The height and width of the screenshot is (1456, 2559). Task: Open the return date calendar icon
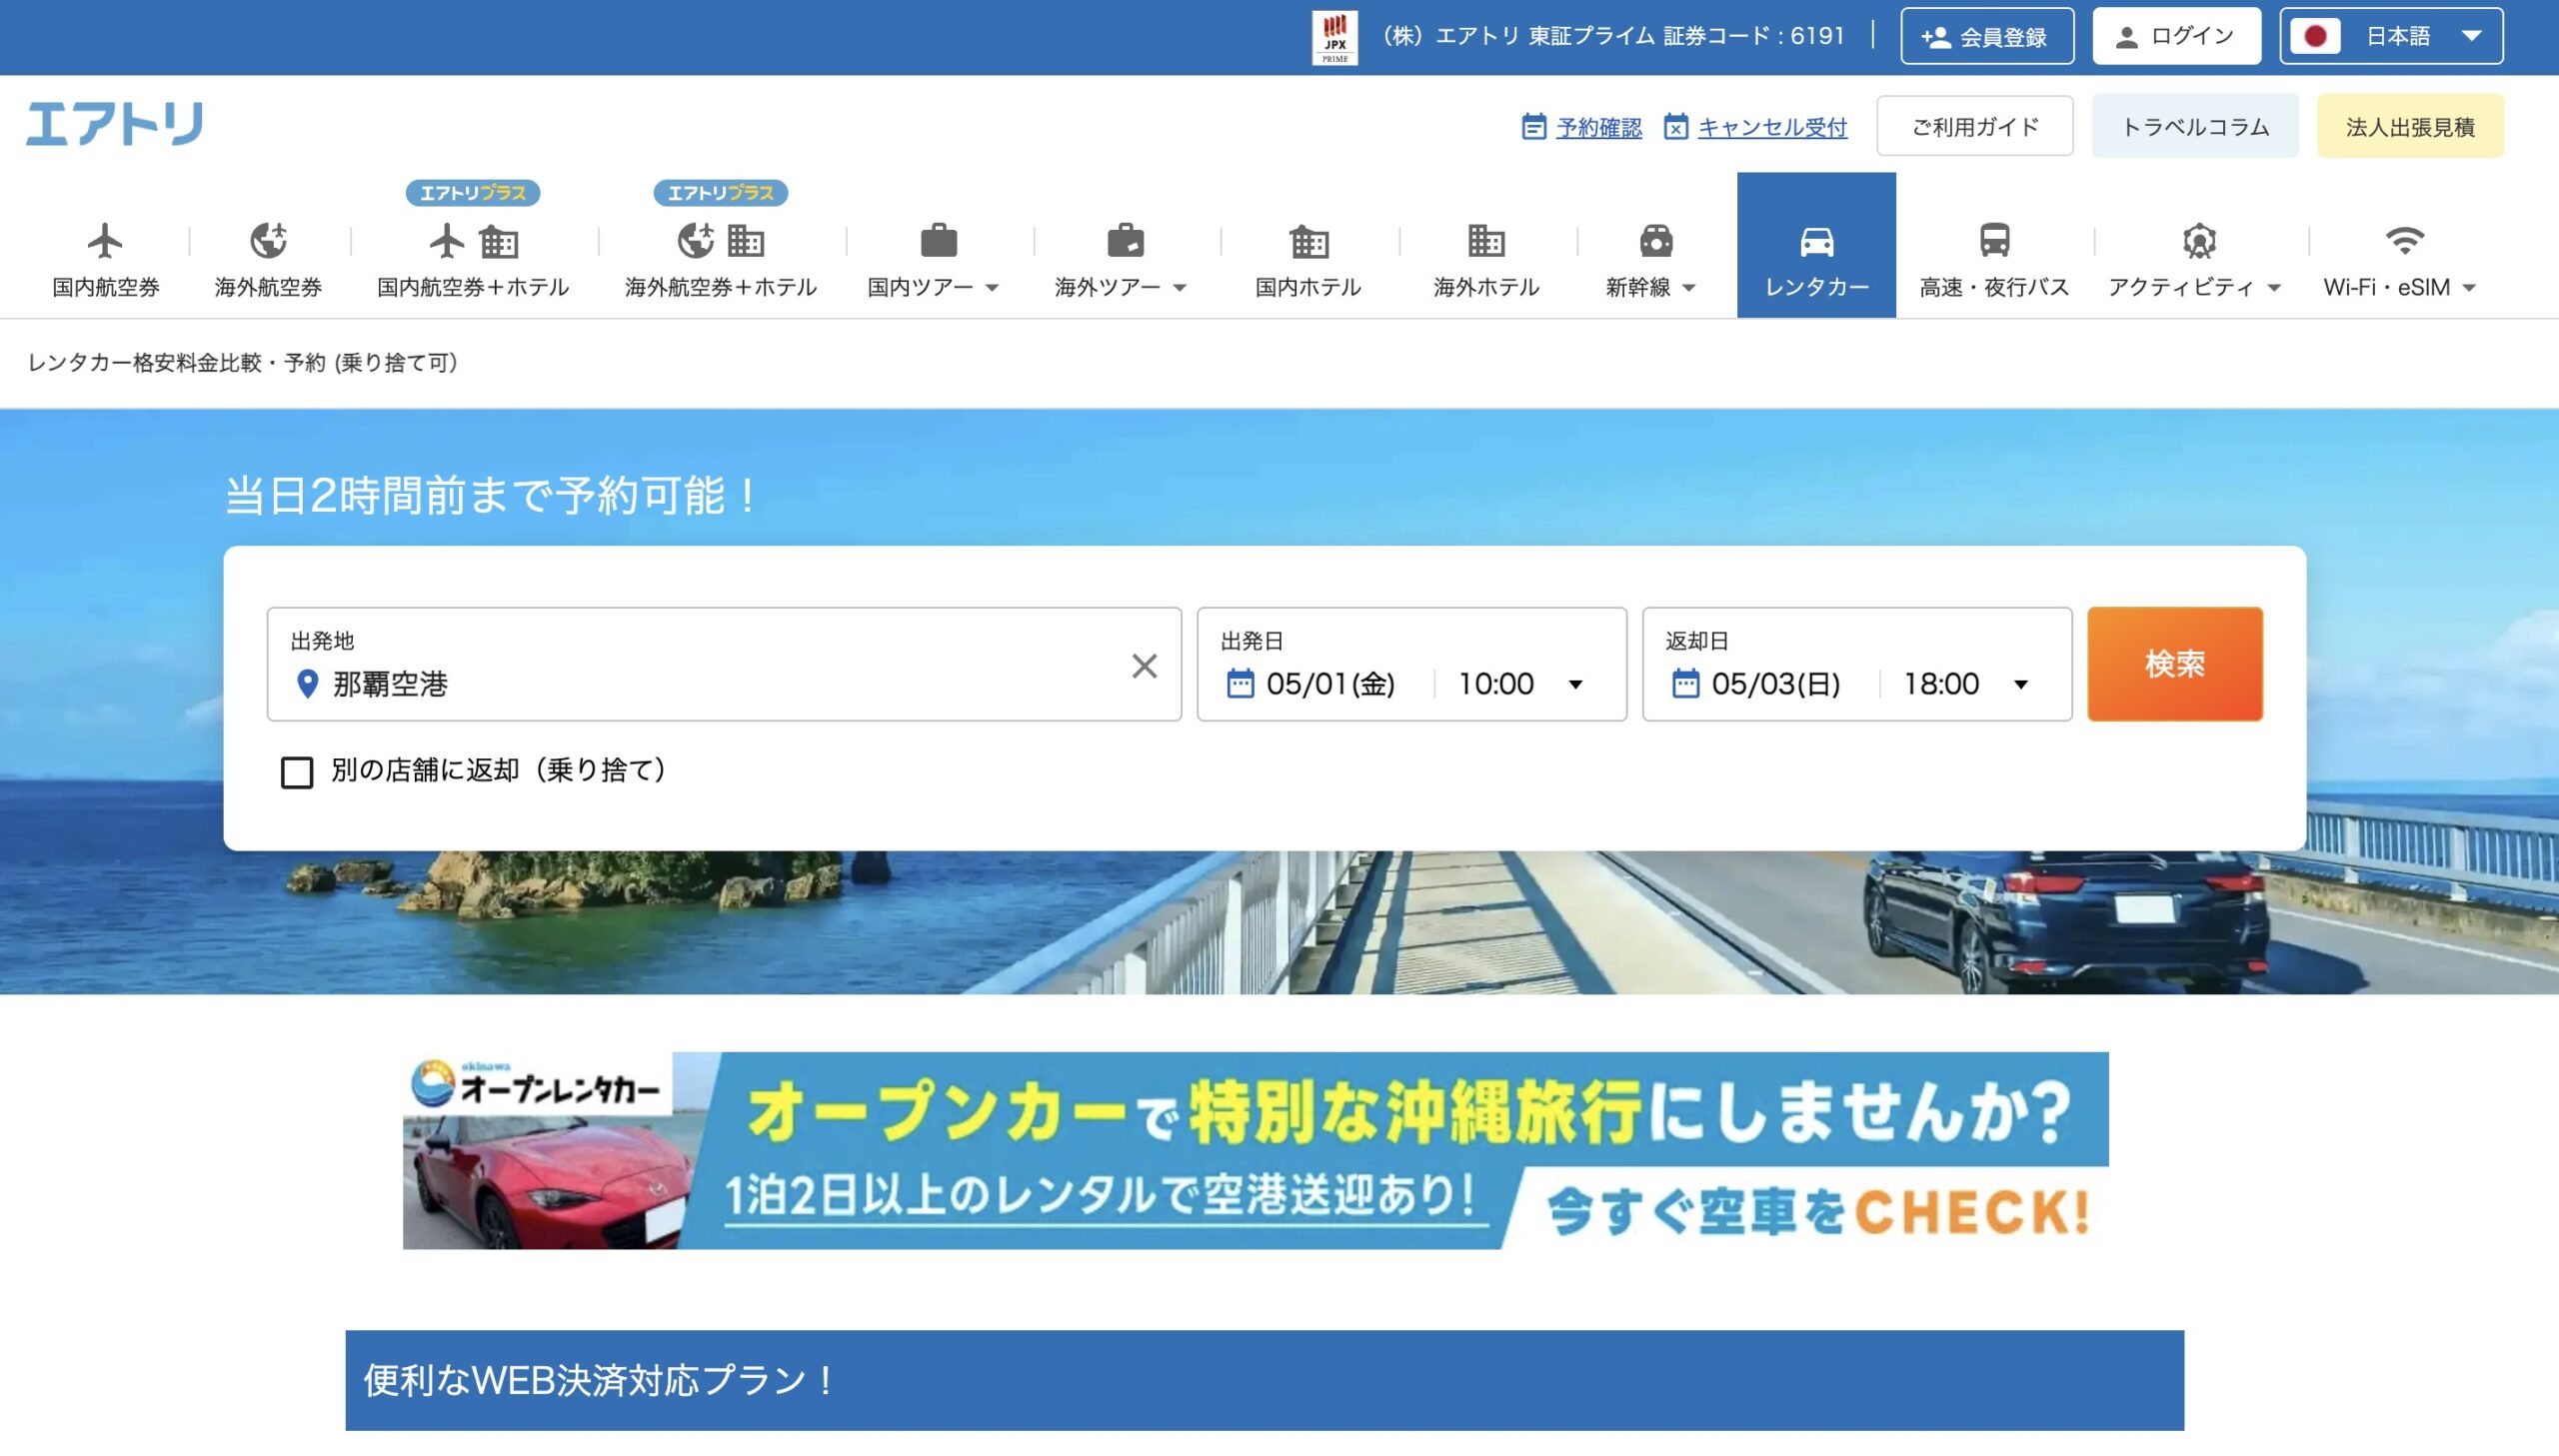tap(1685, 684)
